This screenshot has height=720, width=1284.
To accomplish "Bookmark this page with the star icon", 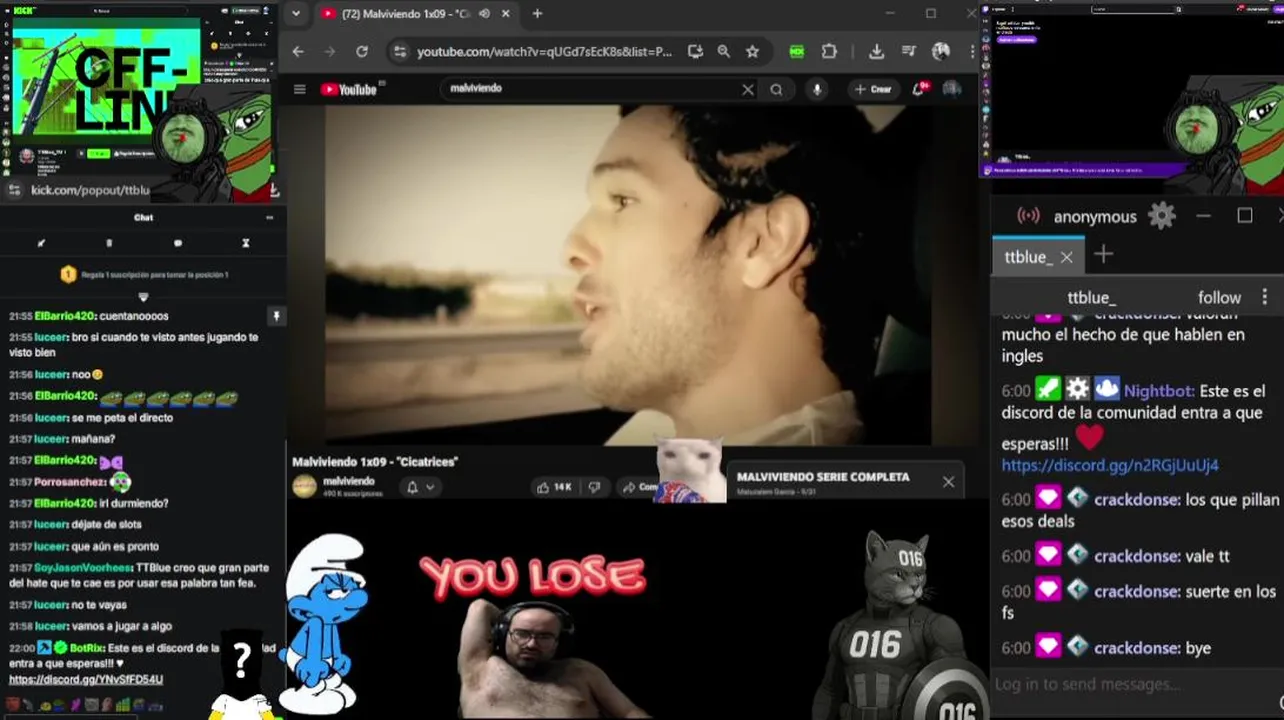I will tap(752, 52).
